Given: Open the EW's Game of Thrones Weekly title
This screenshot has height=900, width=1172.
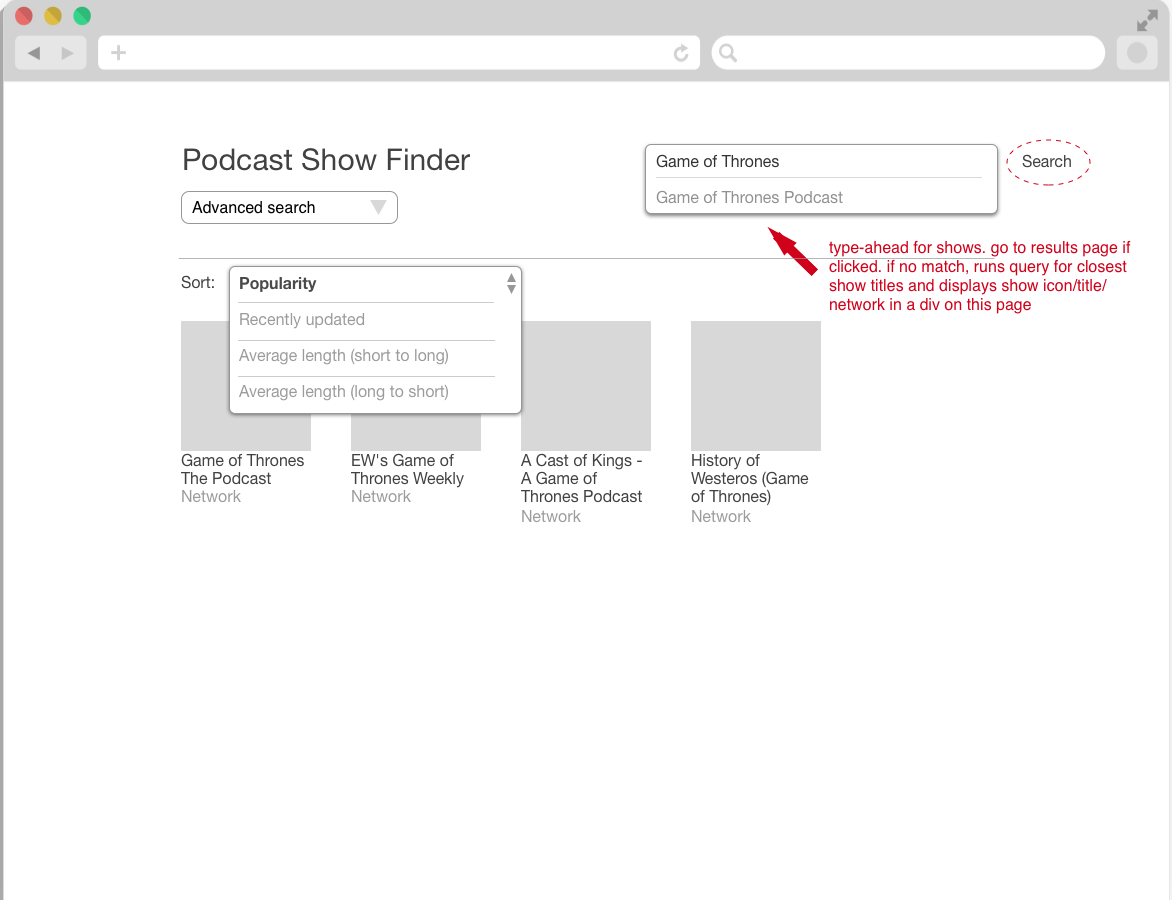Looking at the screenshot, I should (407, 469).
